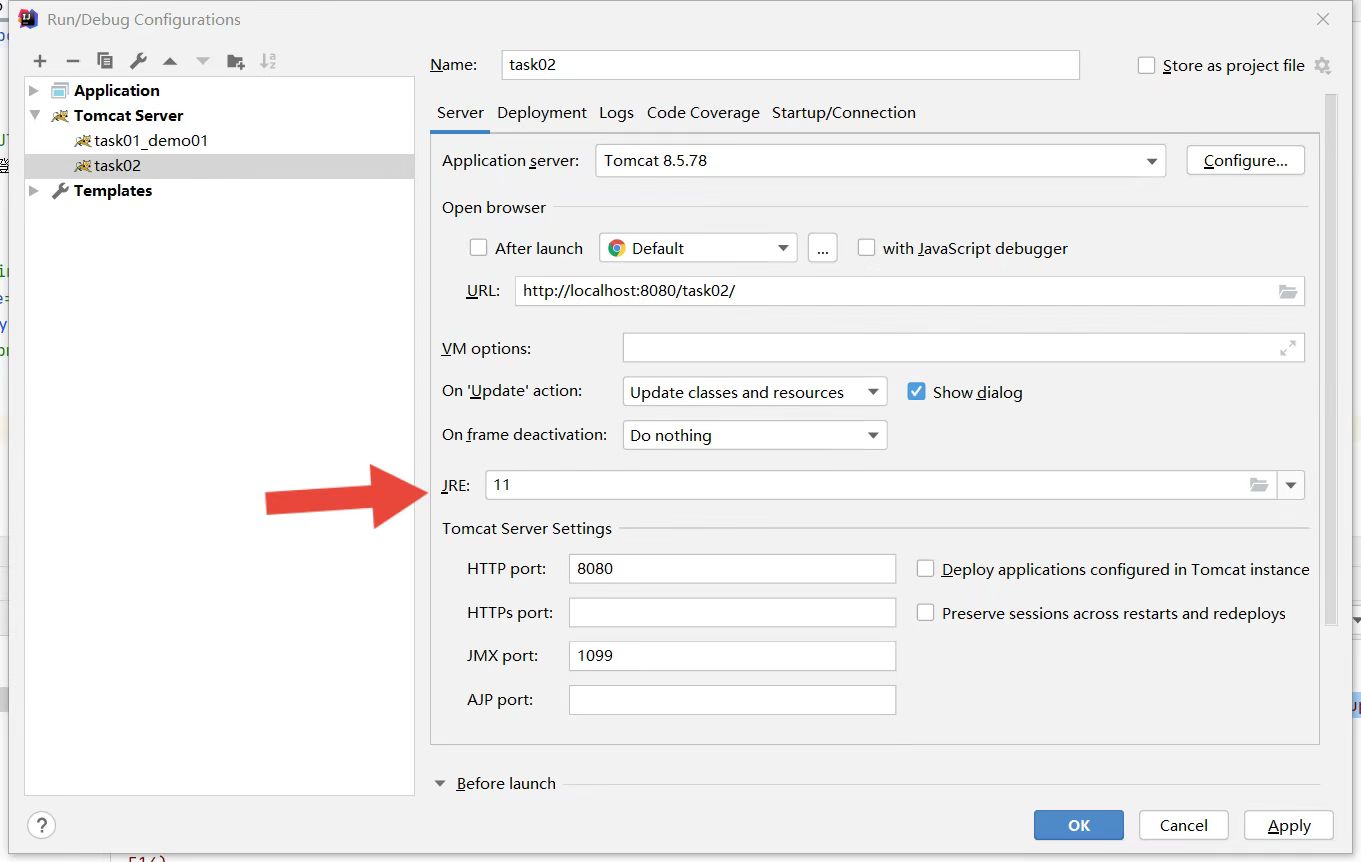Move configuration down arrow
The height and width of the screenshot is (862, 1361).
pos(203,61)
